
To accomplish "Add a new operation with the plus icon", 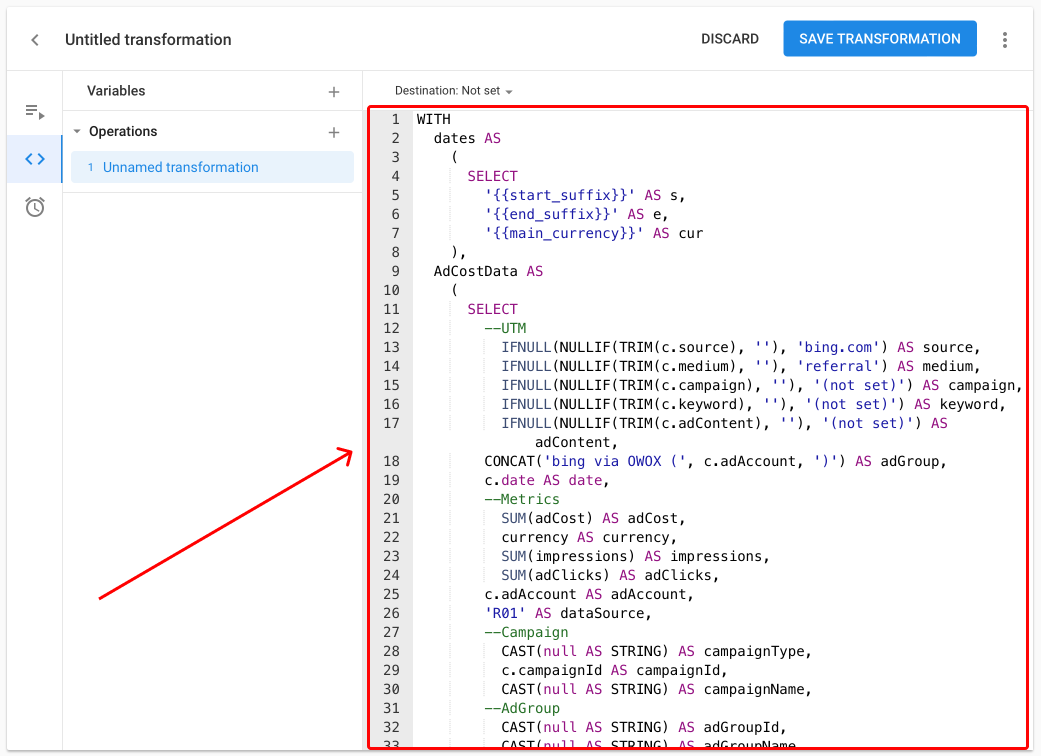I will [x=334, y=132].
